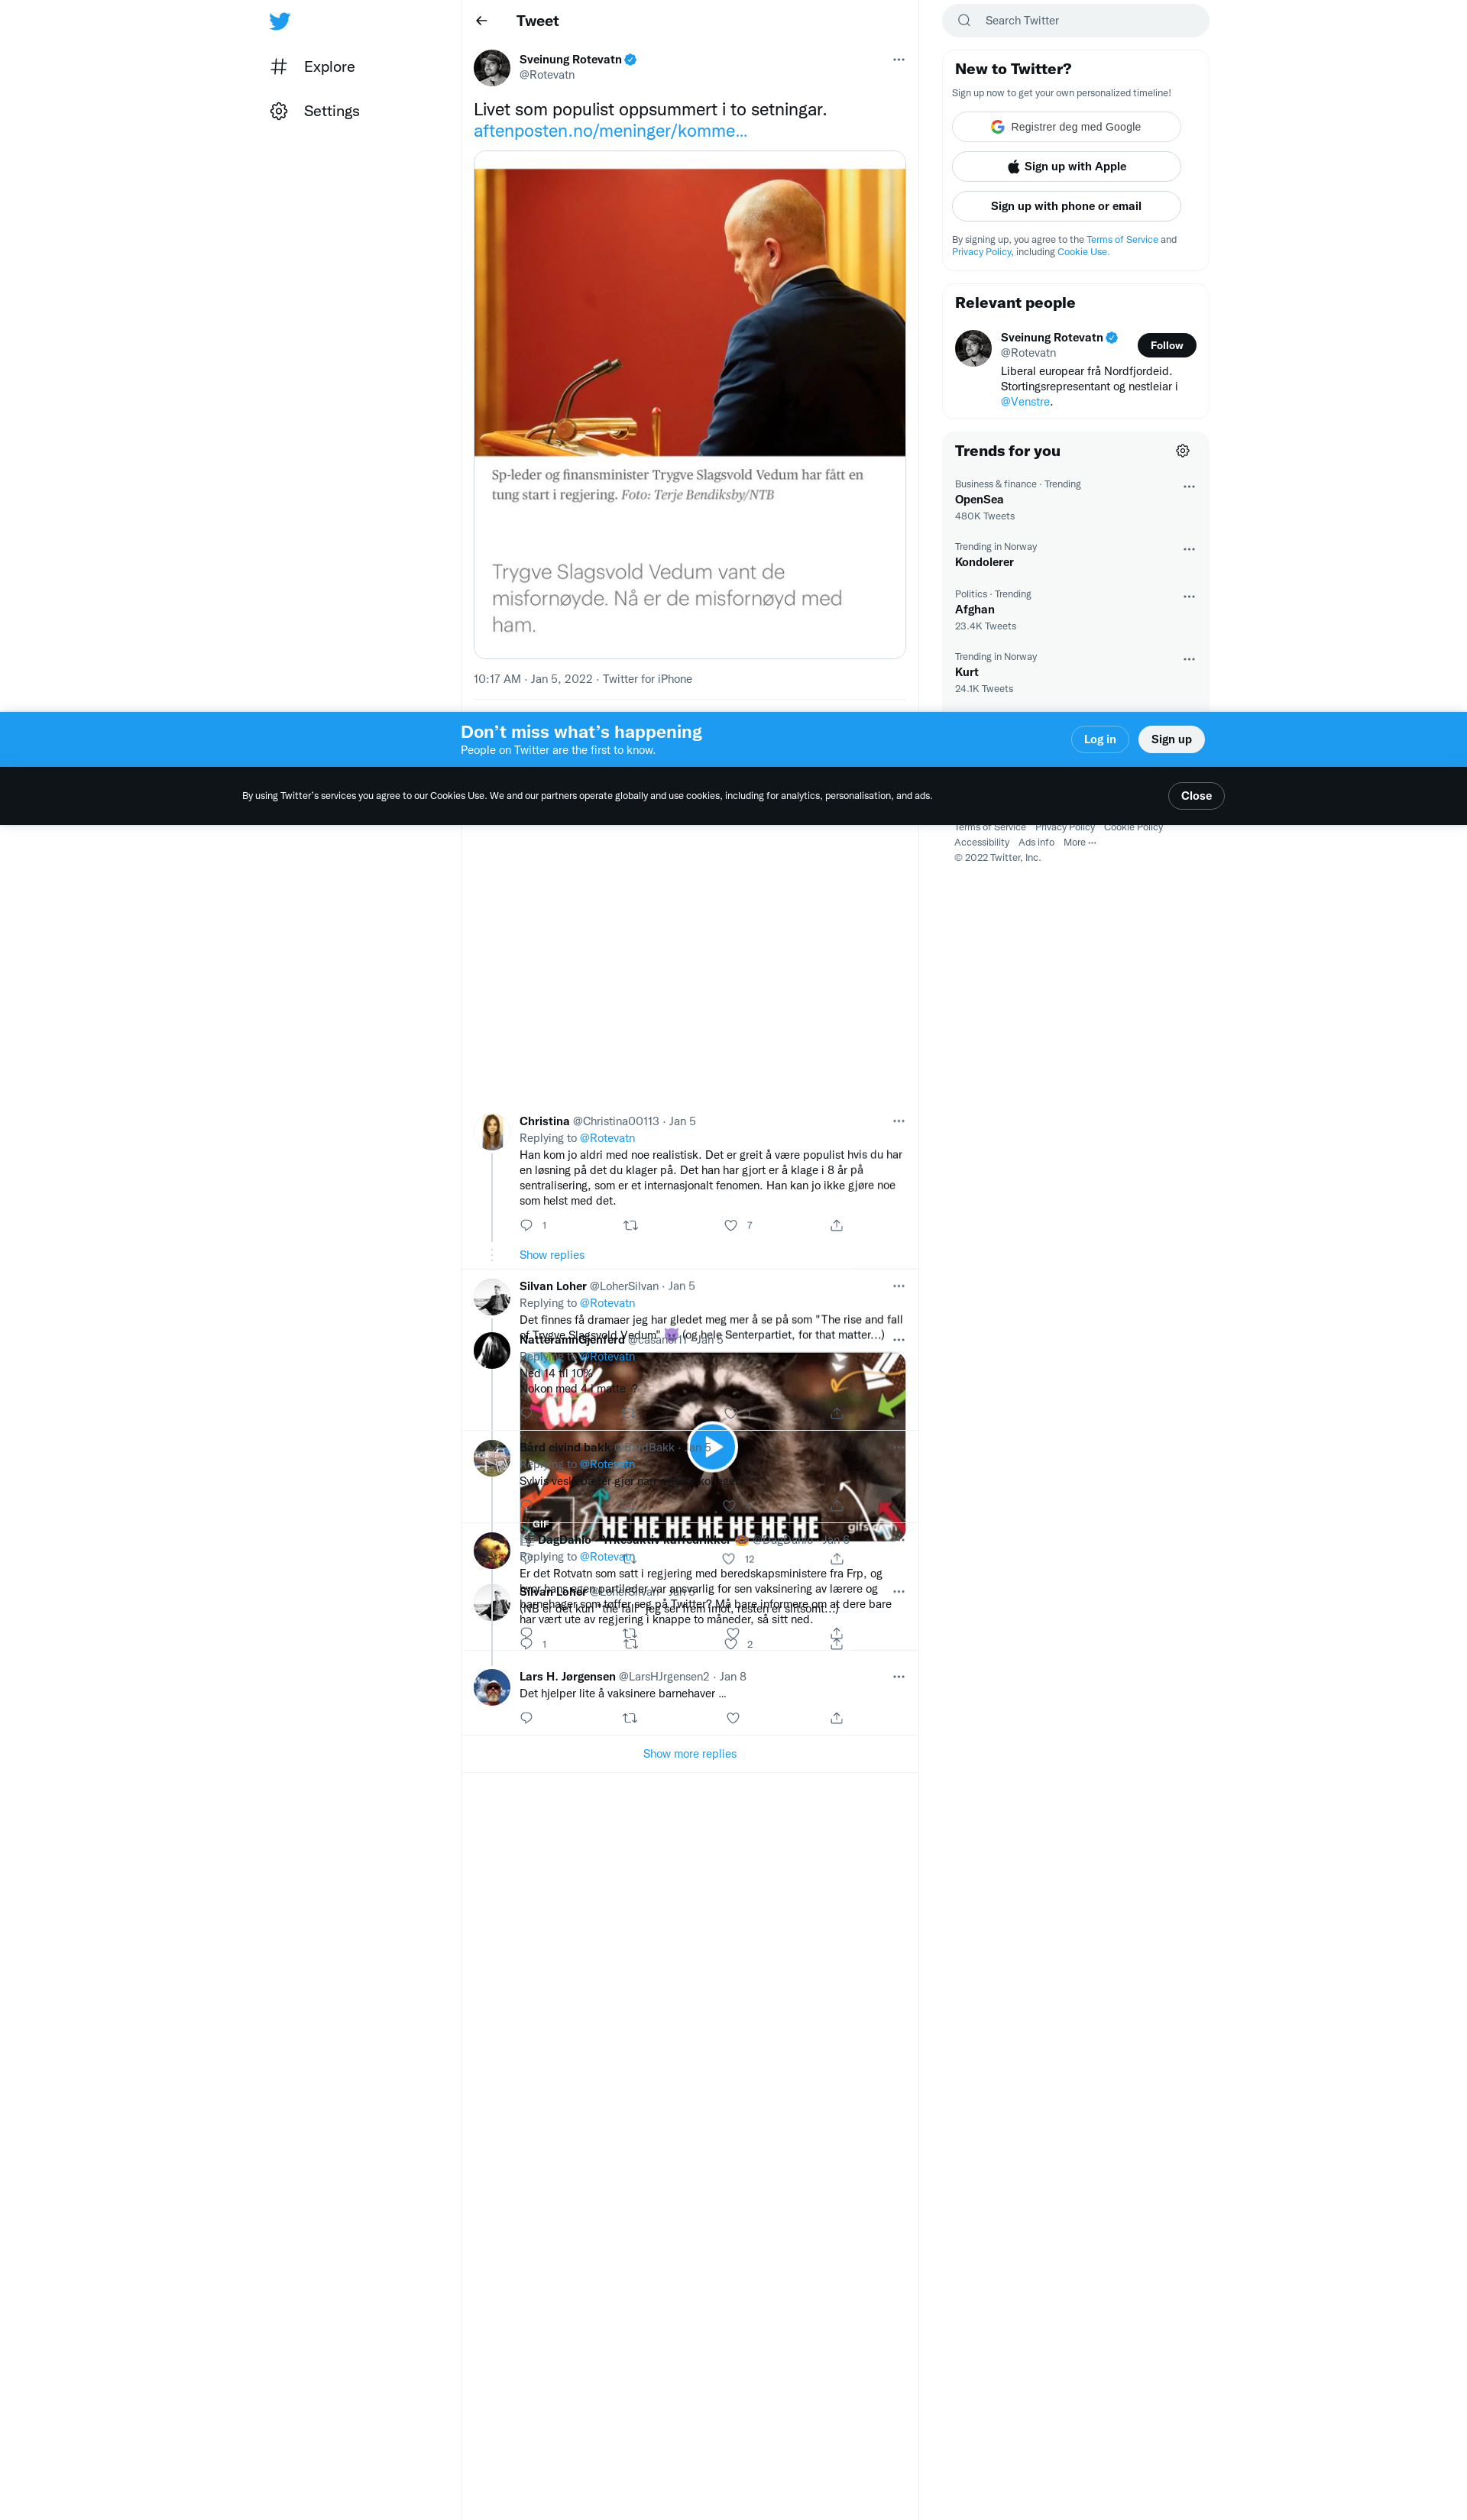Click the Twitter bird logo
This screenshot has height=2520, width=1467.
(280, 21)
